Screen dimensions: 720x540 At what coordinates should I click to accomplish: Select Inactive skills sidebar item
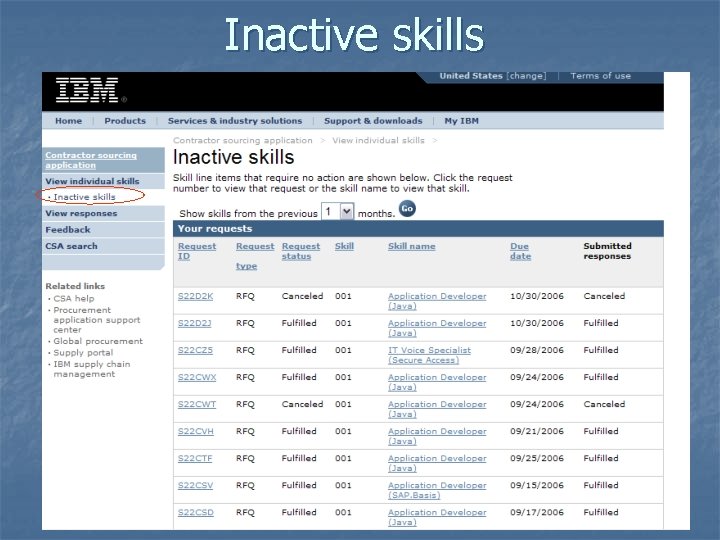84,197
